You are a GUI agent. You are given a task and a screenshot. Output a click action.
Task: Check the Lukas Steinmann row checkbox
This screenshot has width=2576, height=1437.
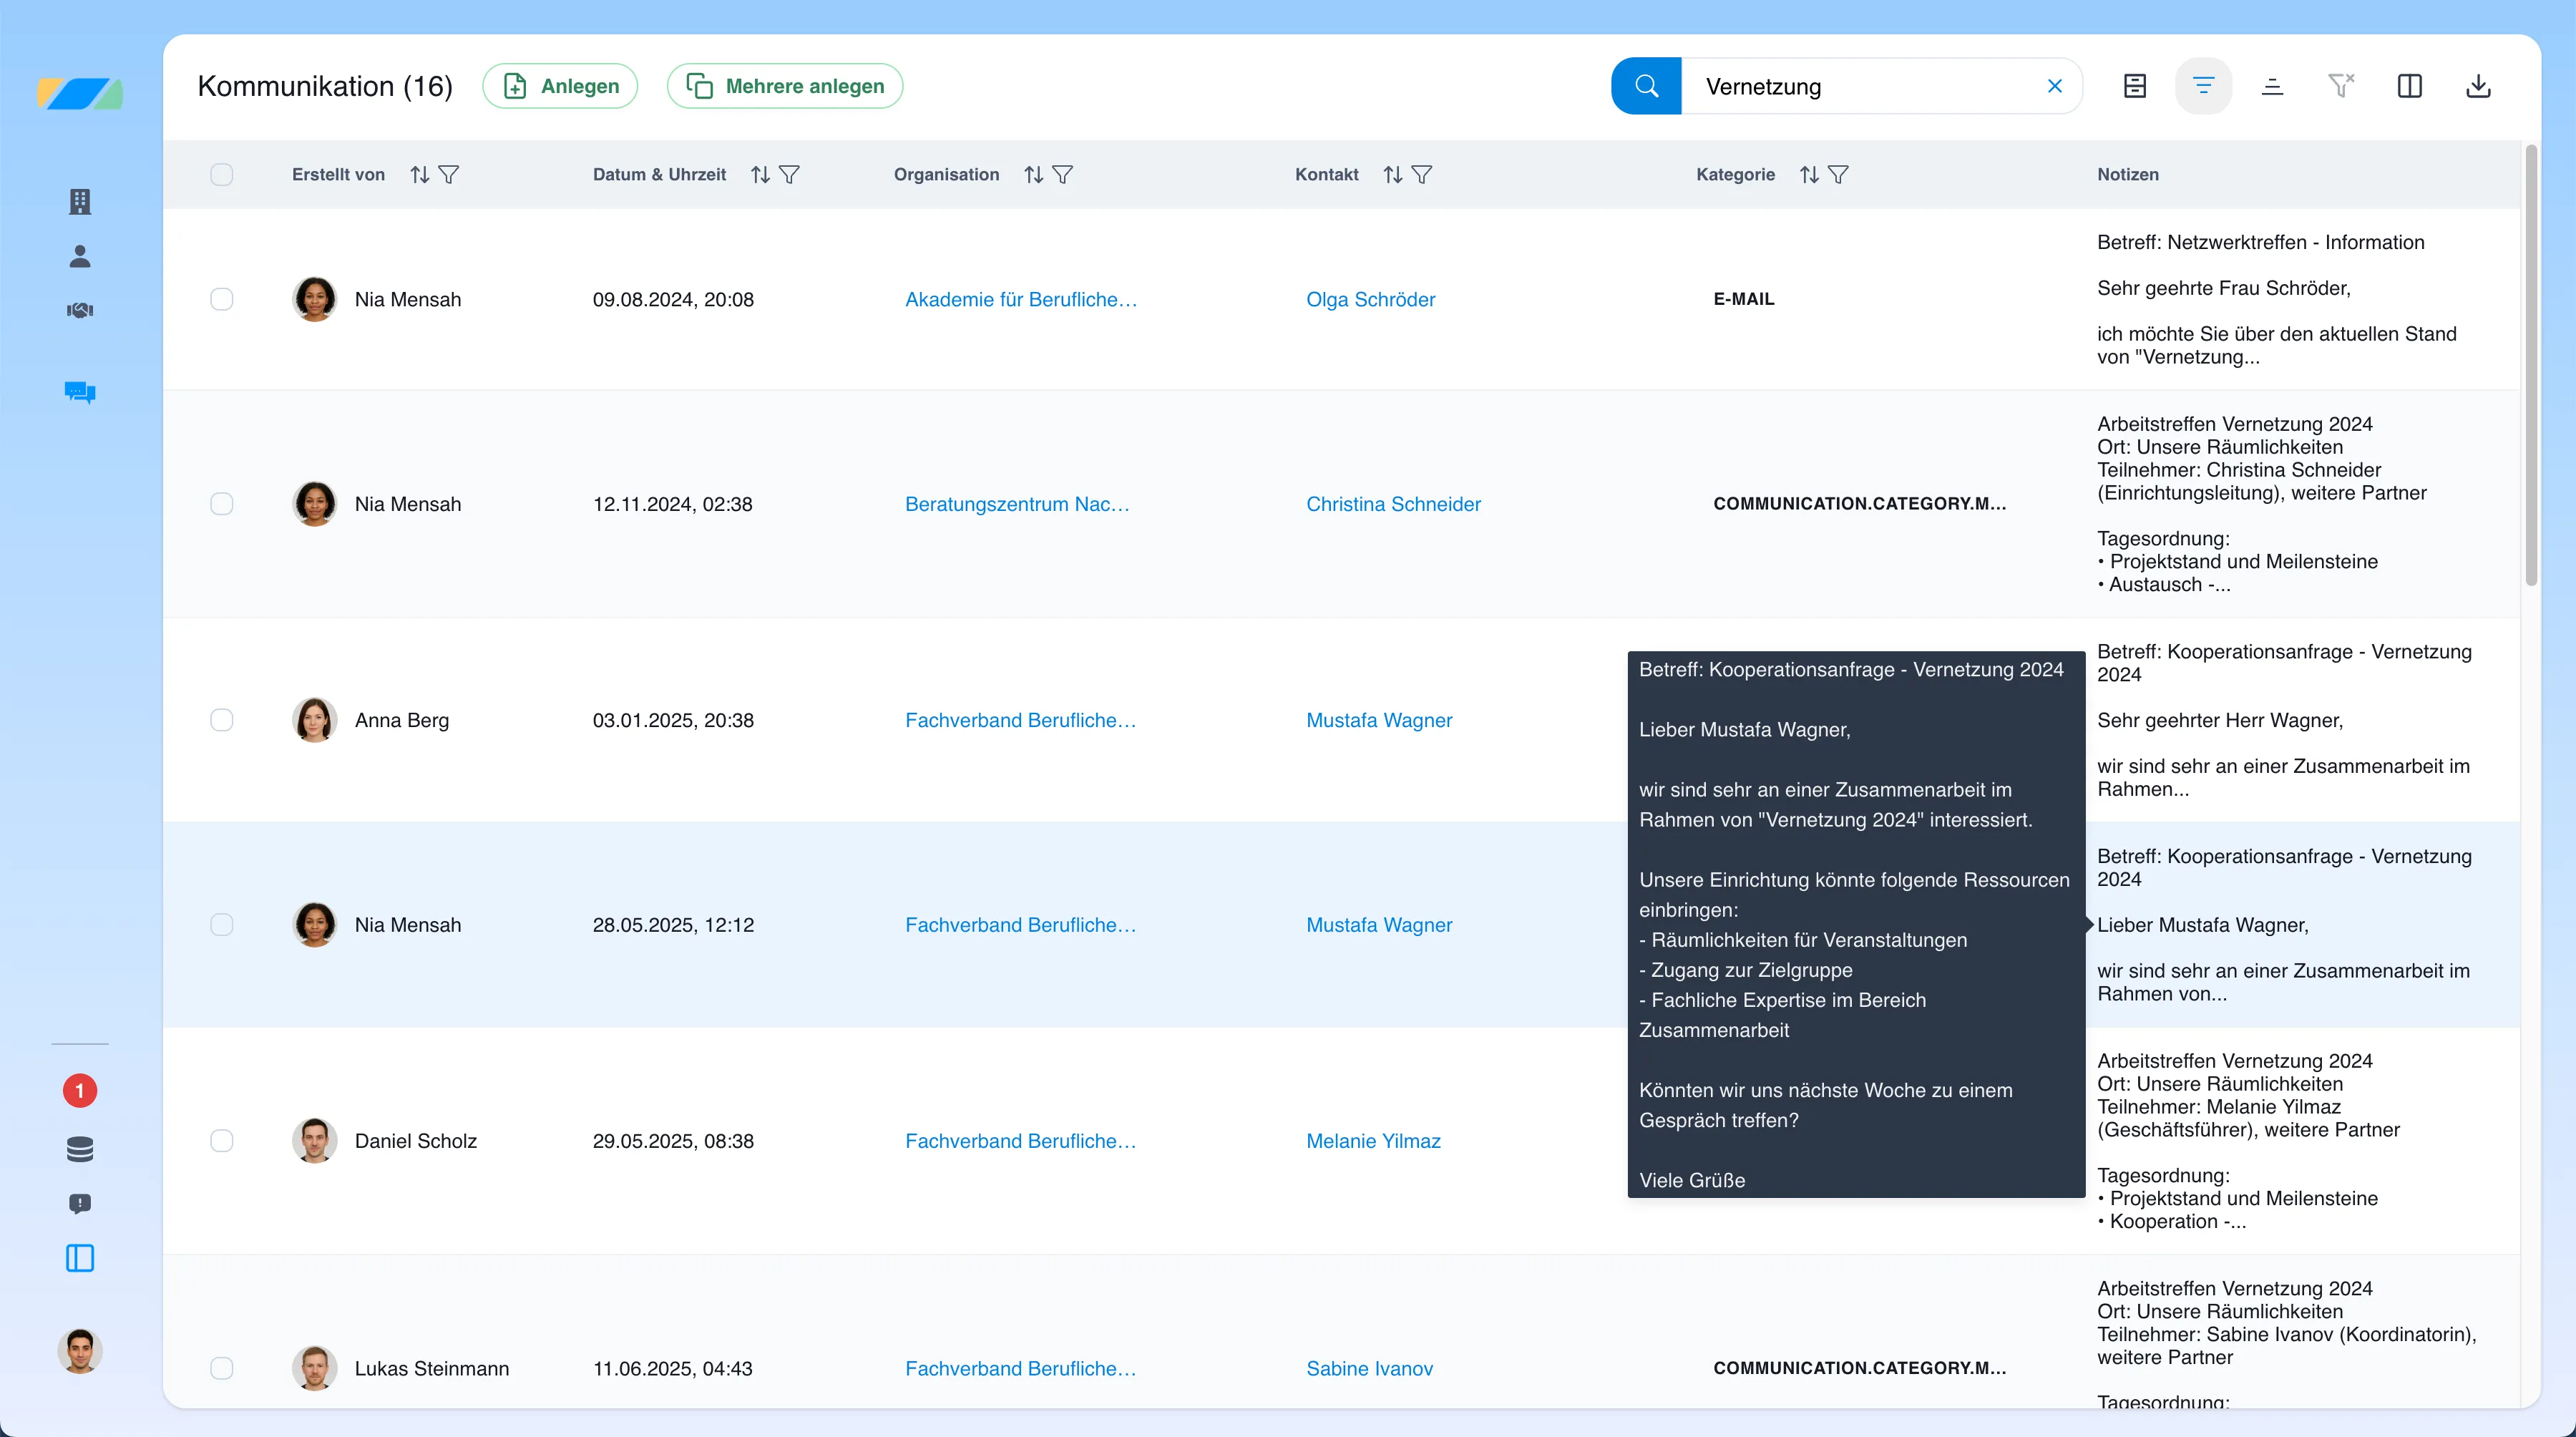click(222, 1367)
